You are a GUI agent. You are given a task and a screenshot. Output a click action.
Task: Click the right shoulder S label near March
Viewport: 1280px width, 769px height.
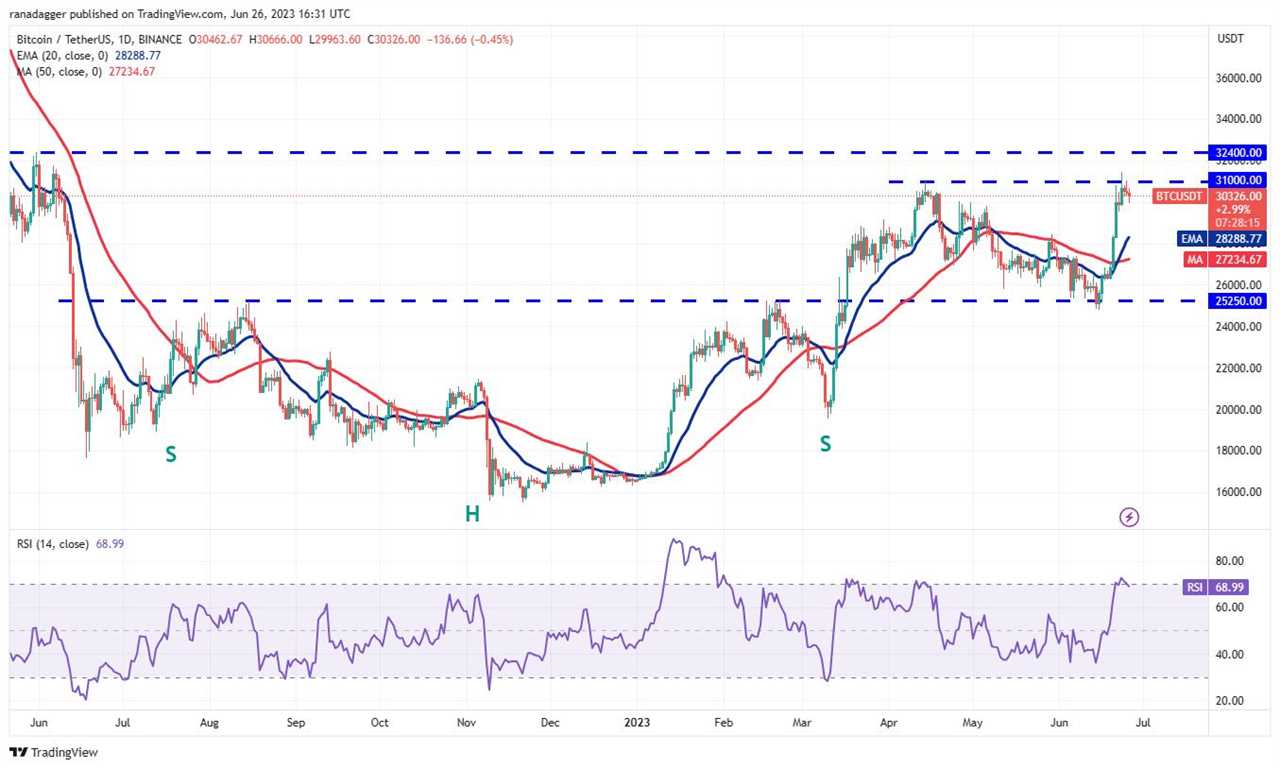(x=825, y=442)
